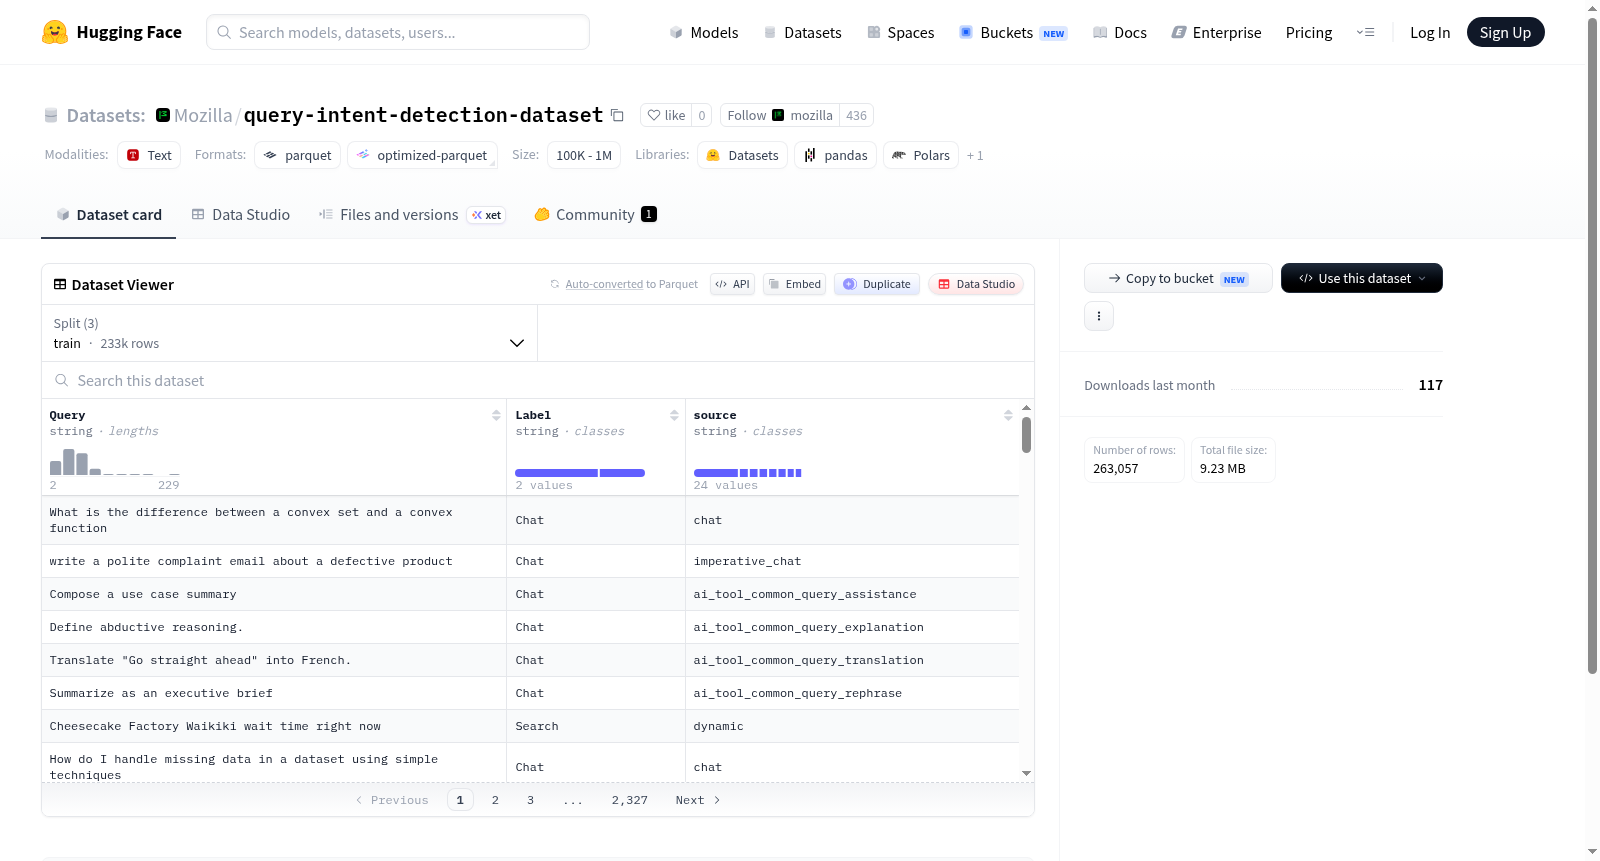Click the page vertical scrollbar
This screenshot has height=861, width=1600.
point(1592,345)
